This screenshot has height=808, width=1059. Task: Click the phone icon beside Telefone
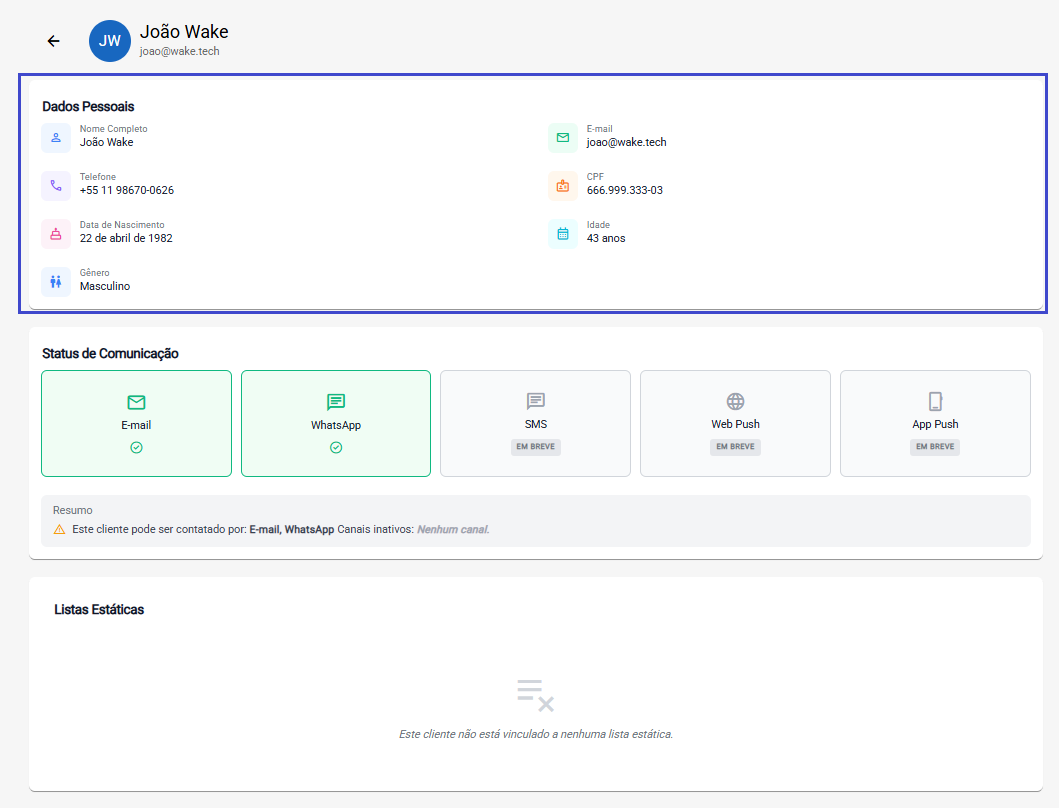56,185
